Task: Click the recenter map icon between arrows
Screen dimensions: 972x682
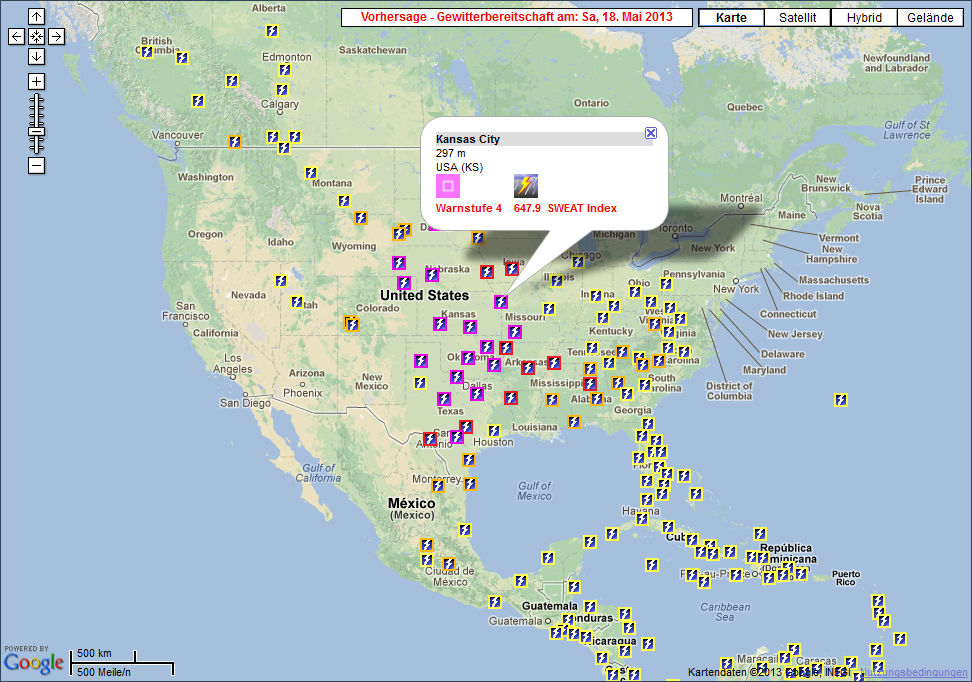Action: point(37,37)
